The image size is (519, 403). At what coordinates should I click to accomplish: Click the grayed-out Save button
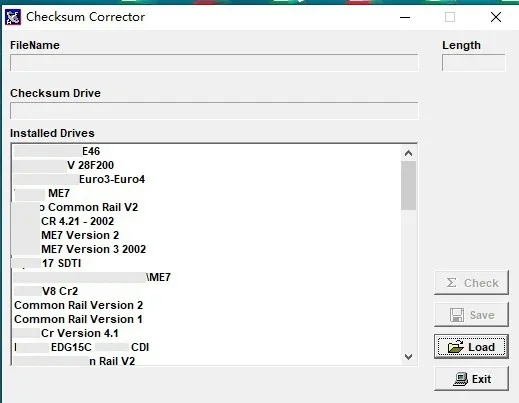[471, 315]
